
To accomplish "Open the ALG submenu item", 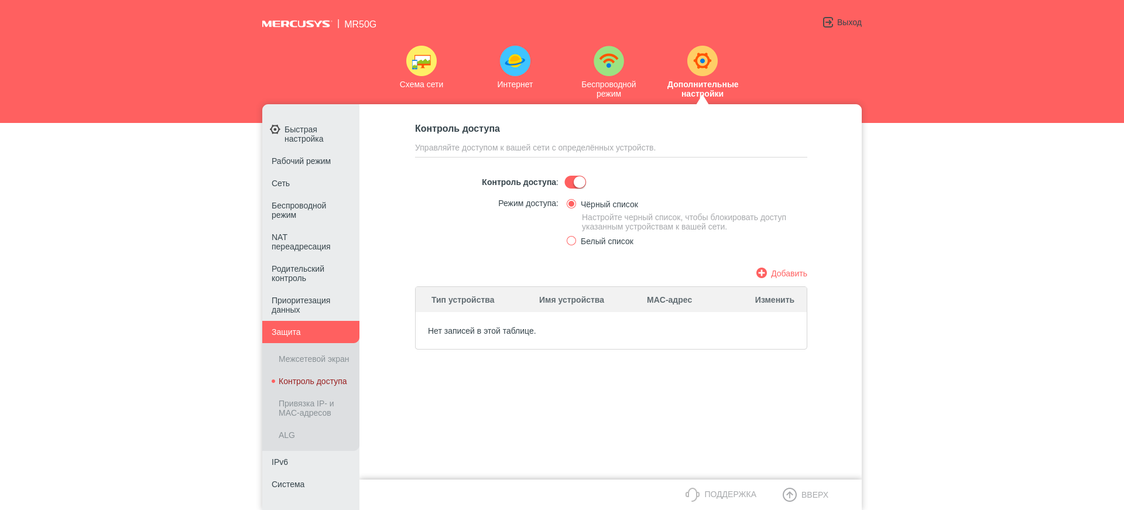I will tap(287, 435).
